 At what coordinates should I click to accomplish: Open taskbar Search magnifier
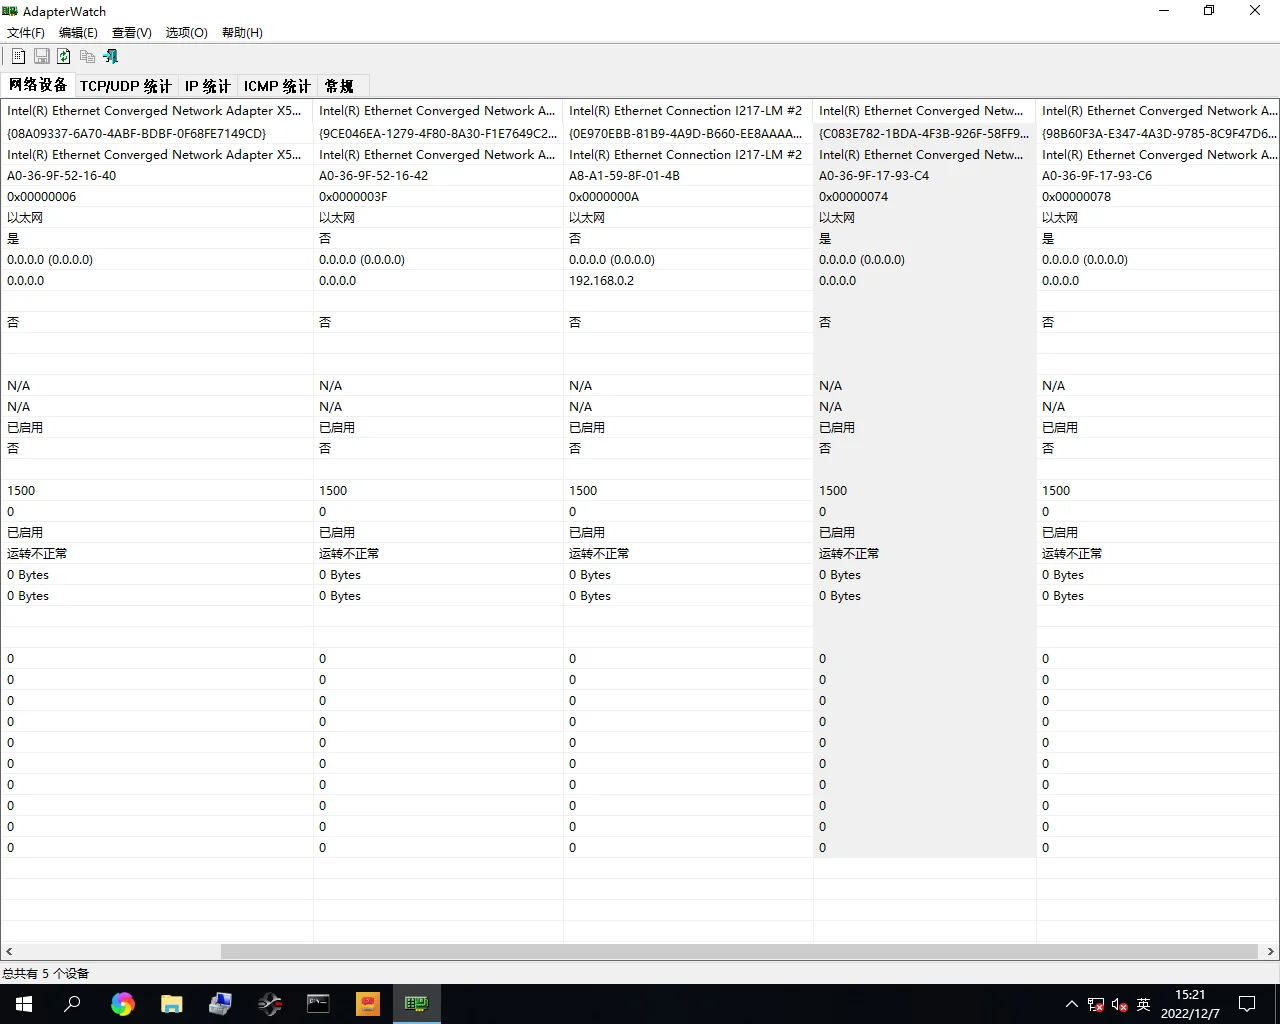72,1004
